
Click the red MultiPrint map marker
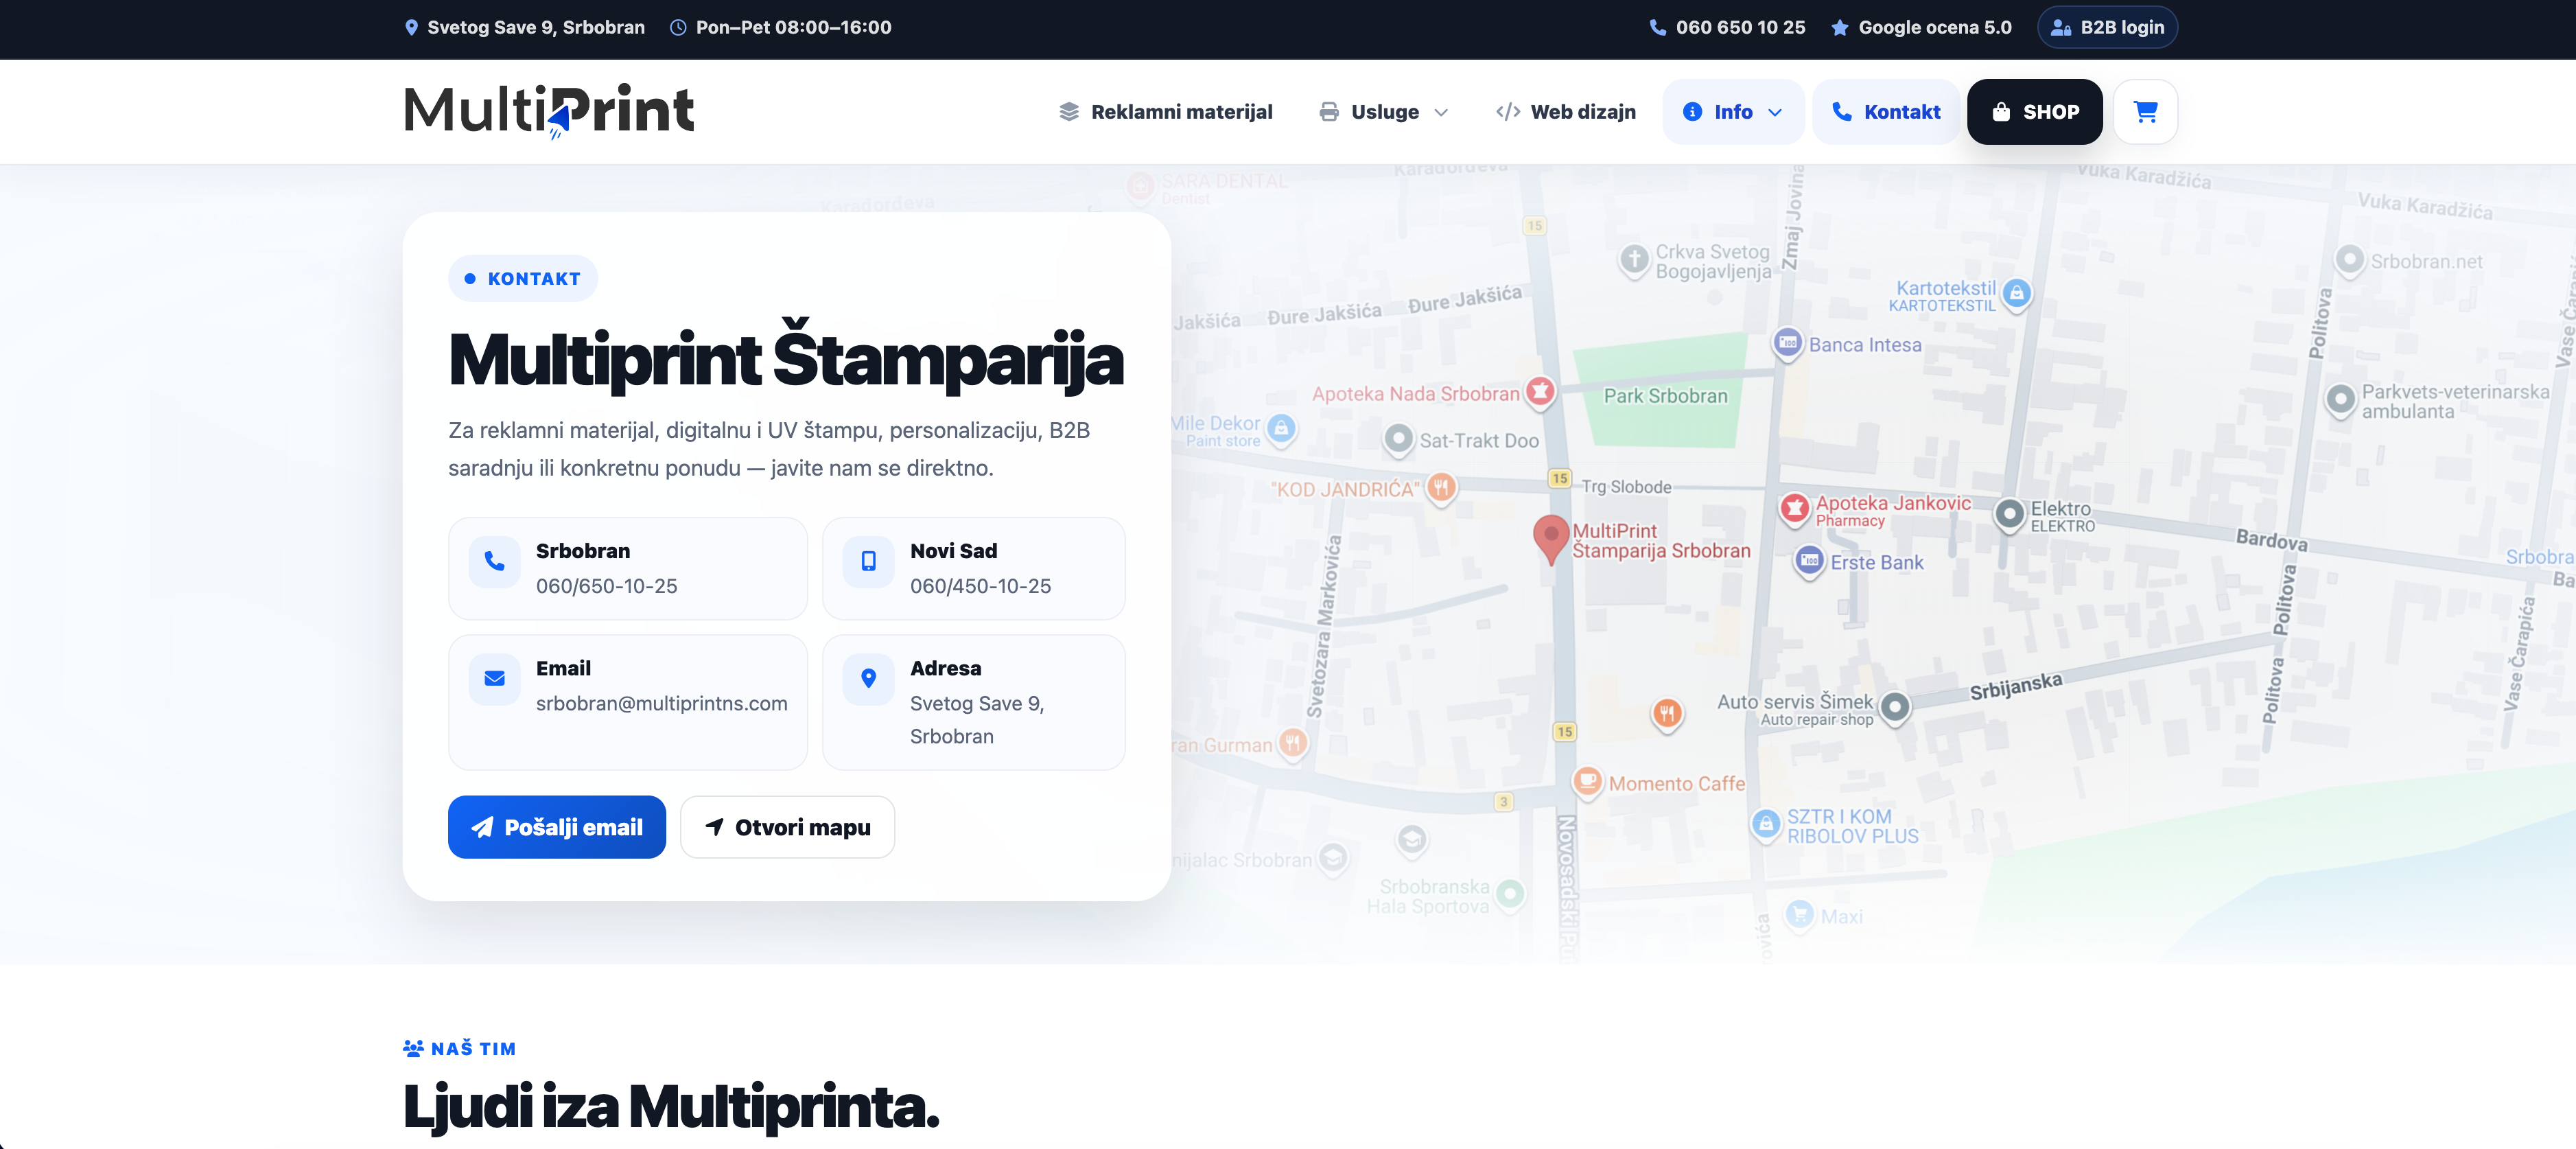pos(1551,539)
